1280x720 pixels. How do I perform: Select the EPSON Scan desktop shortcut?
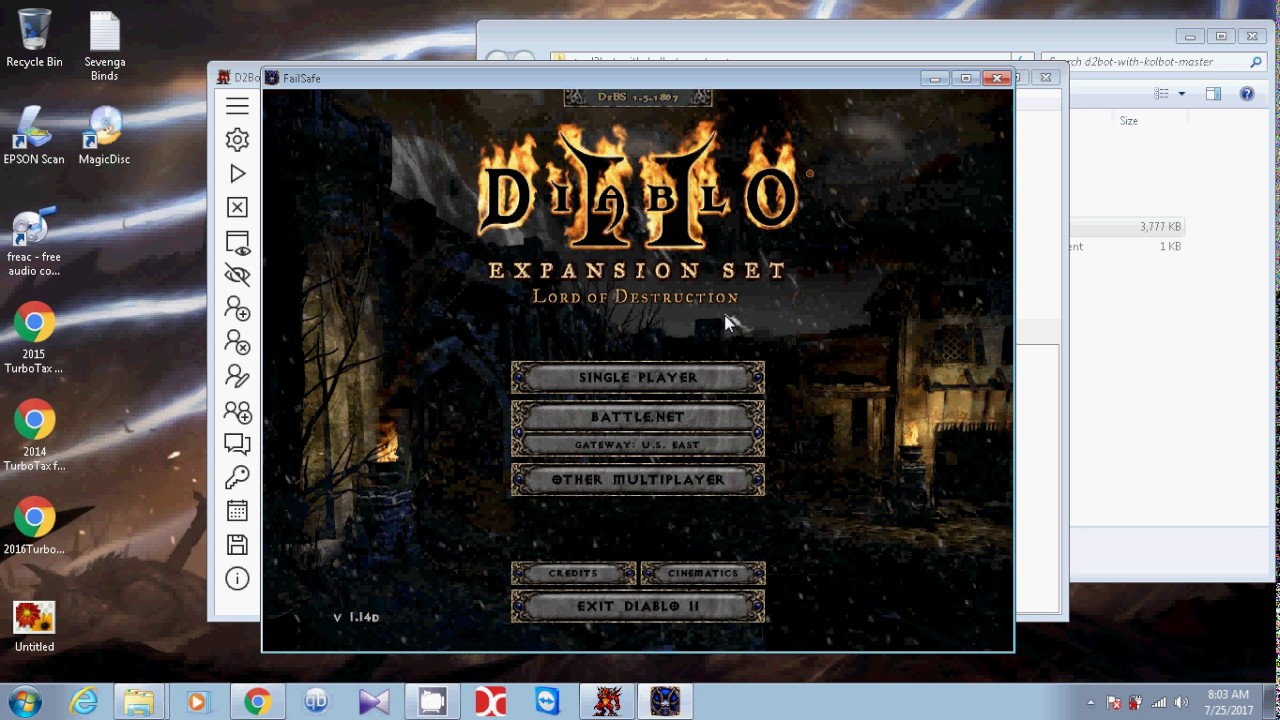(34, 135)
